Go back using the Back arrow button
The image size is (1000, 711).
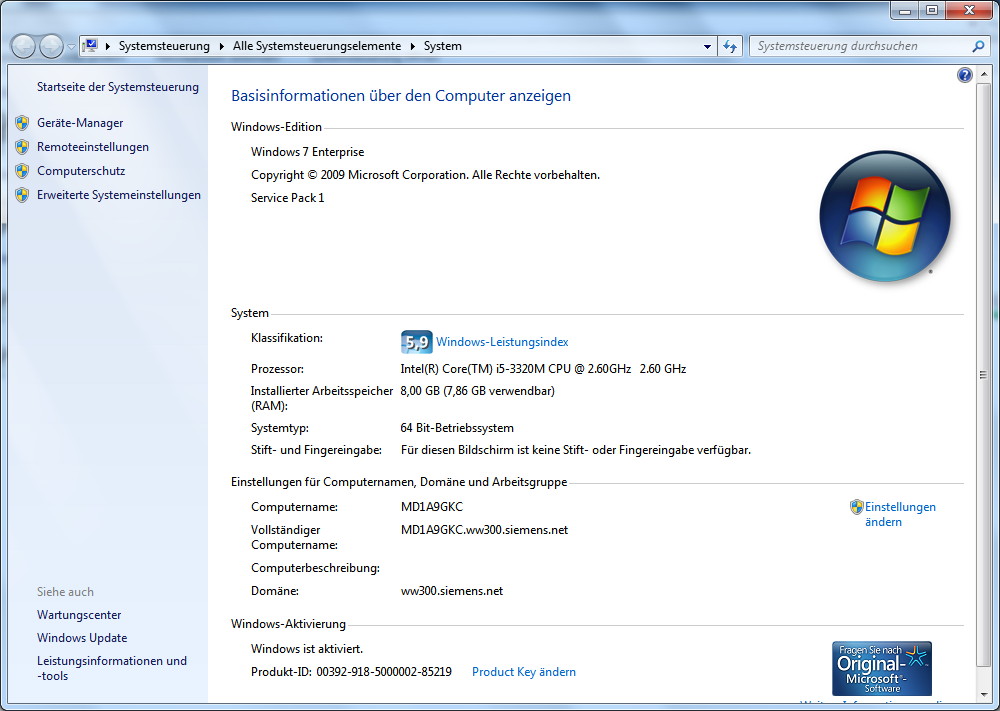(23, 46)
